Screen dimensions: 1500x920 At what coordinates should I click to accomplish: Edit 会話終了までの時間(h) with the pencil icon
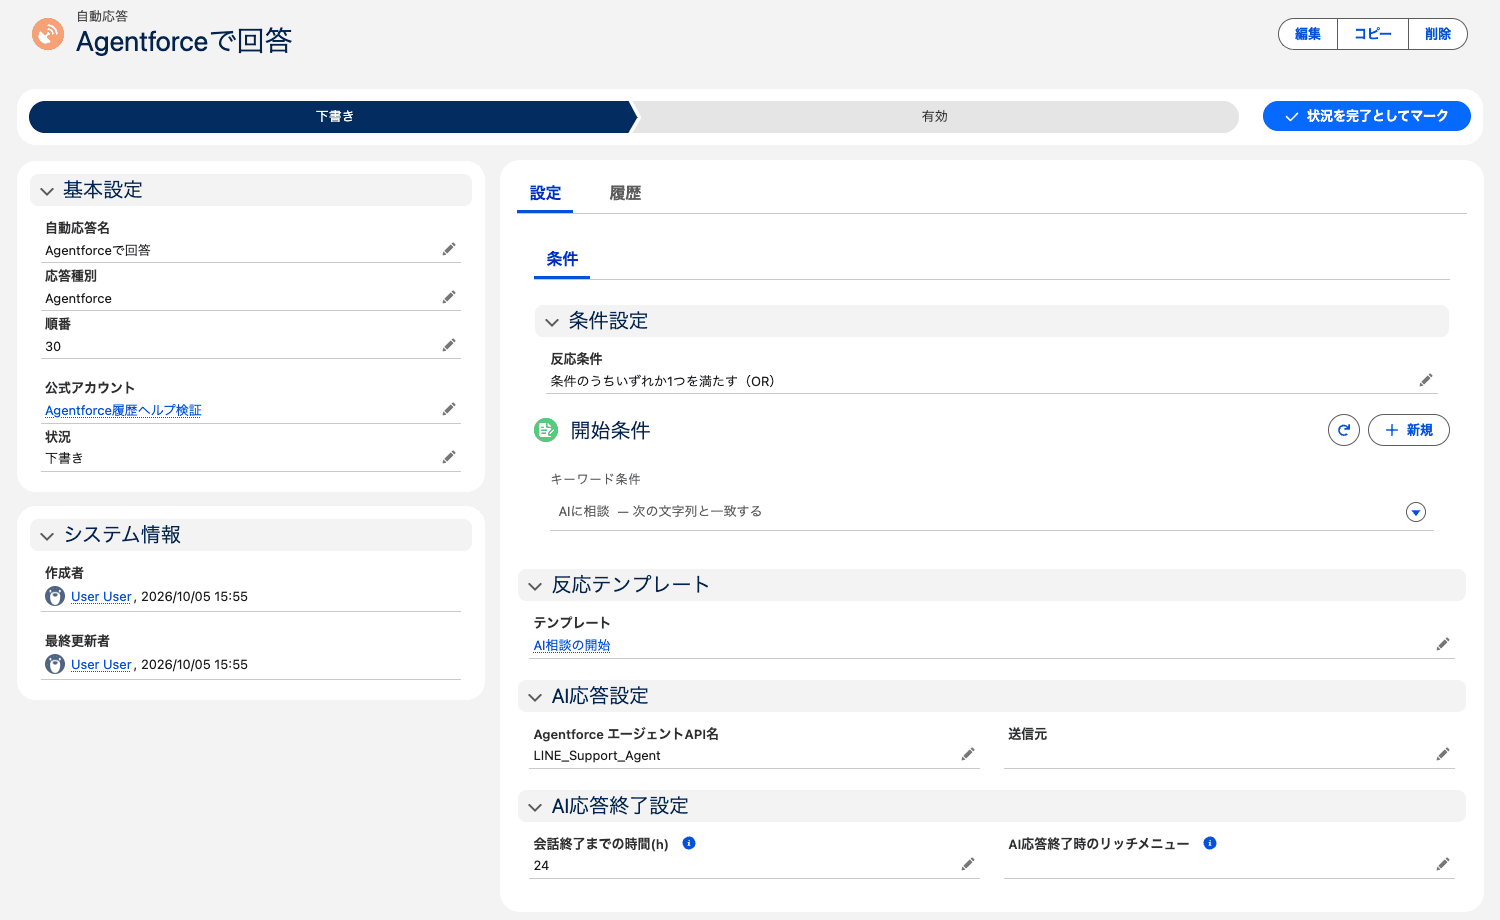[x=968, y=864]
